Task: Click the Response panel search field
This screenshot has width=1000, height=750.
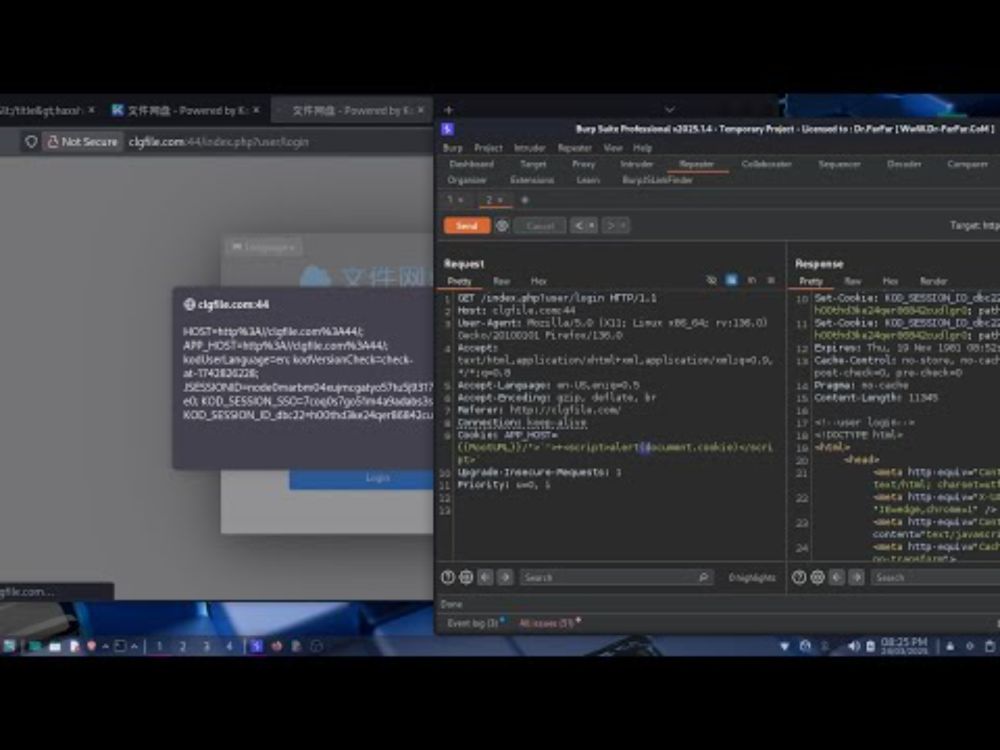Action: (x=935, y=577)
